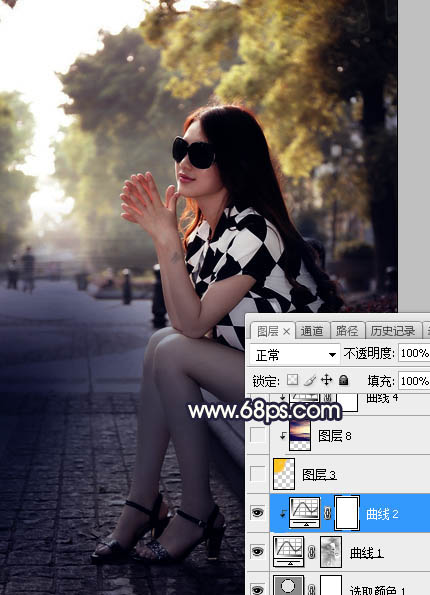Click the lock all padlock icon
Viewport: 430px width, 595px height.
[x=343, y=380]
